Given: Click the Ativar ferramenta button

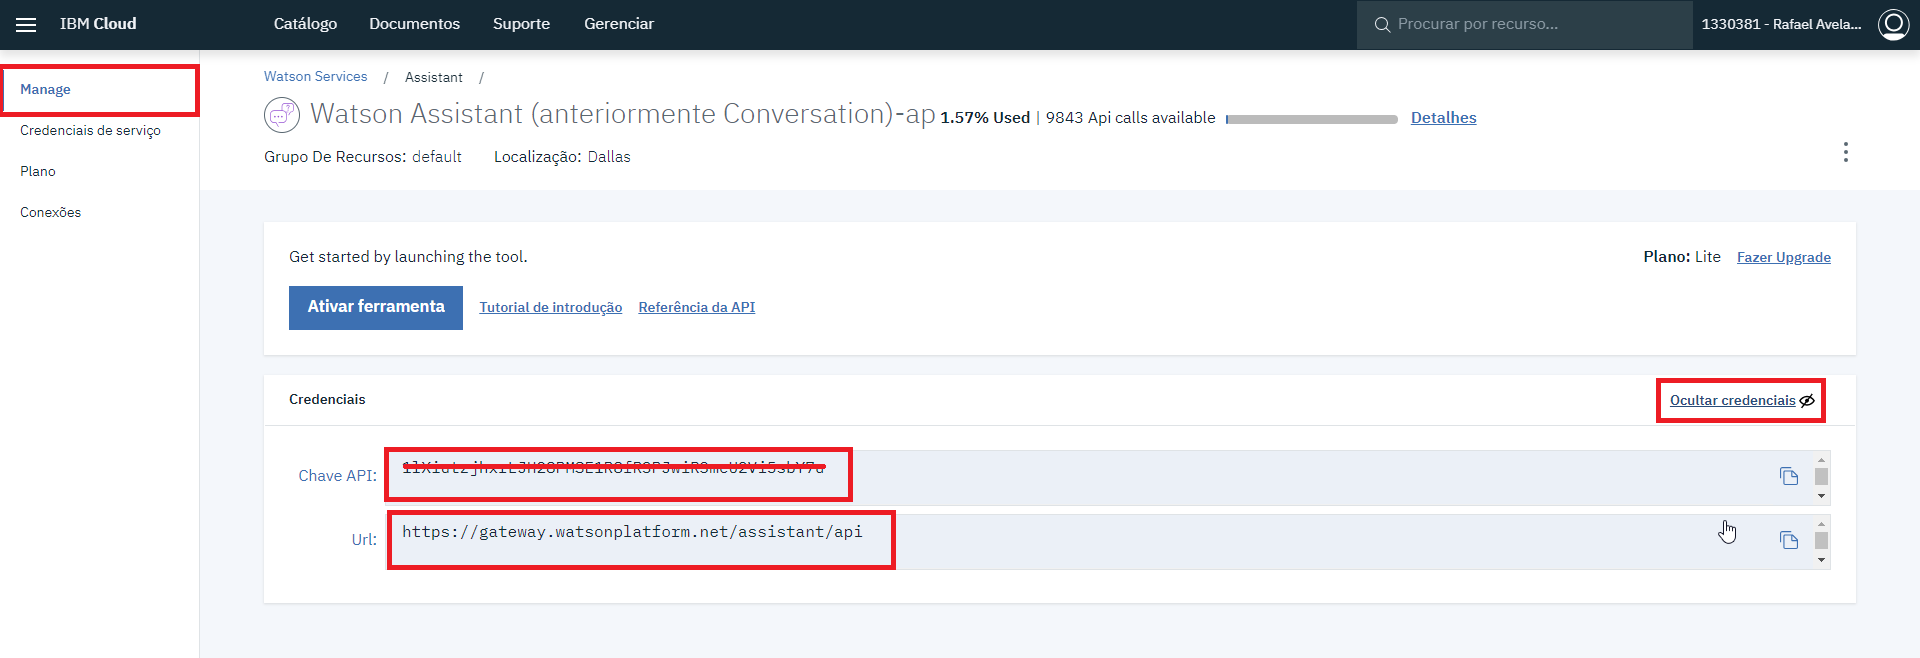Looking at the screenshot, I should point(376,307).
